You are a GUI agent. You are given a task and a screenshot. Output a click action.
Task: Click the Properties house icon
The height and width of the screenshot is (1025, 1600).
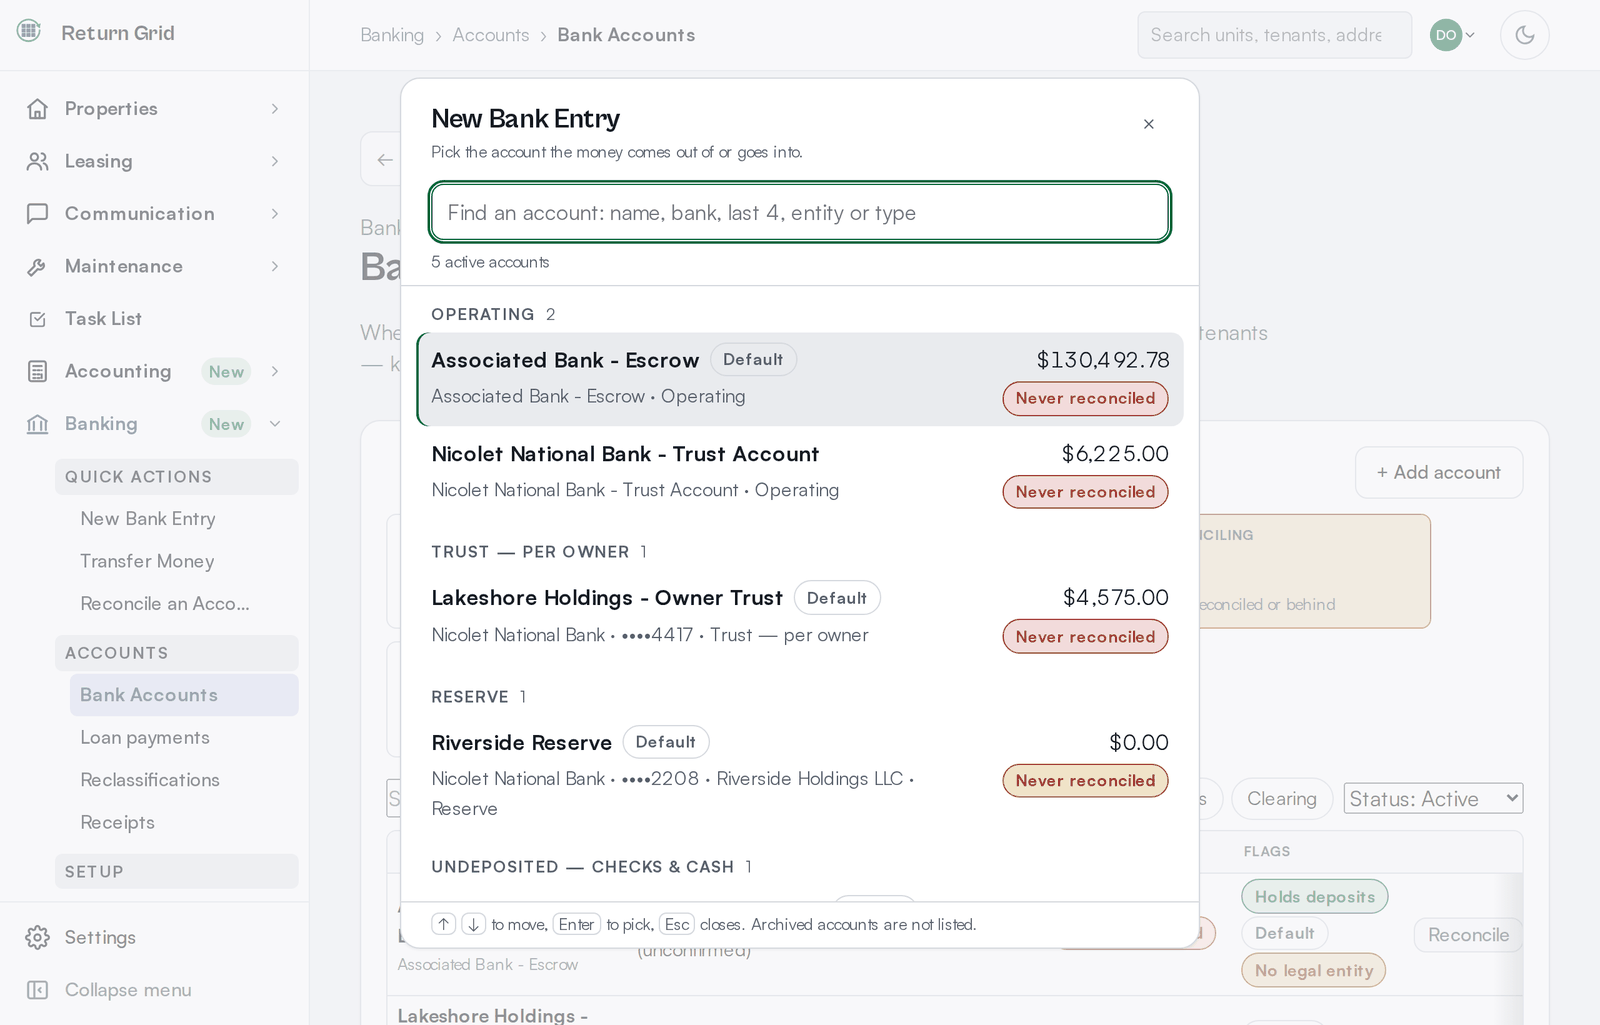point(38,108)
